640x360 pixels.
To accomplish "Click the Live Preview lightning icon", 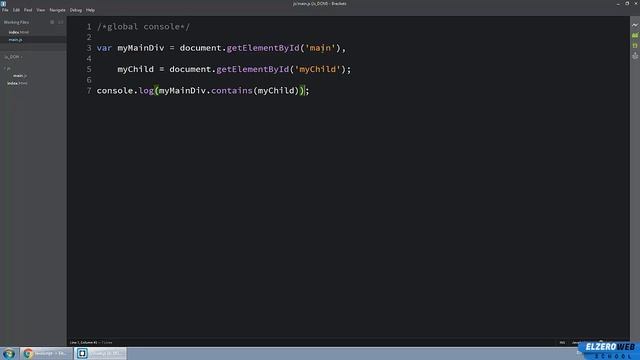I will click(x=635, y=25).
